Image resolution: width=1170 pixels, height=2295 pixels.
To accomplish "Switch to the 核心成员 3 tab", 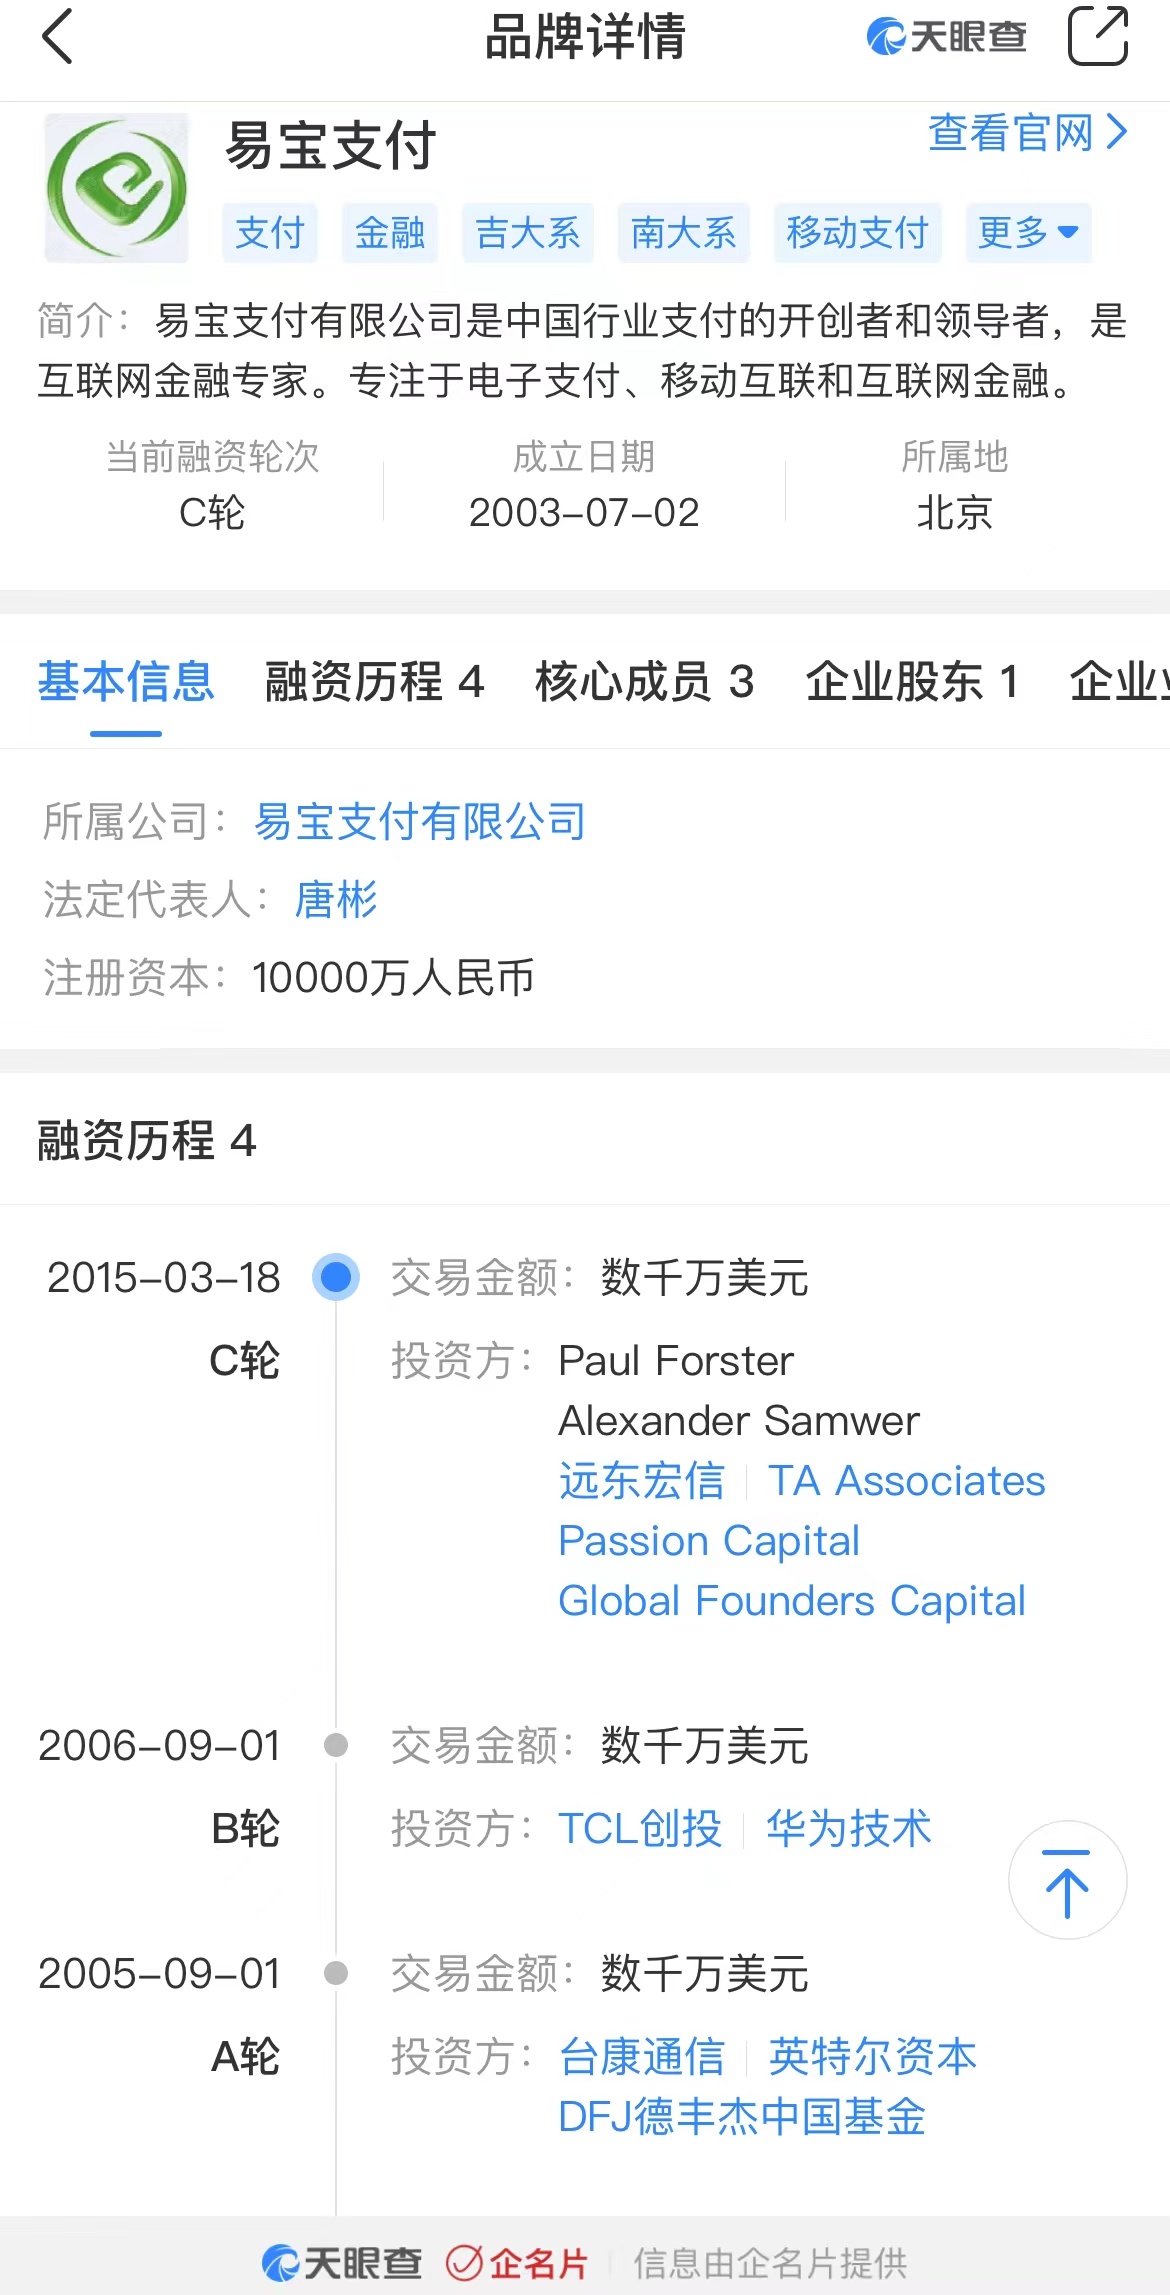I will pyautogui.click(x=645, y=683).
